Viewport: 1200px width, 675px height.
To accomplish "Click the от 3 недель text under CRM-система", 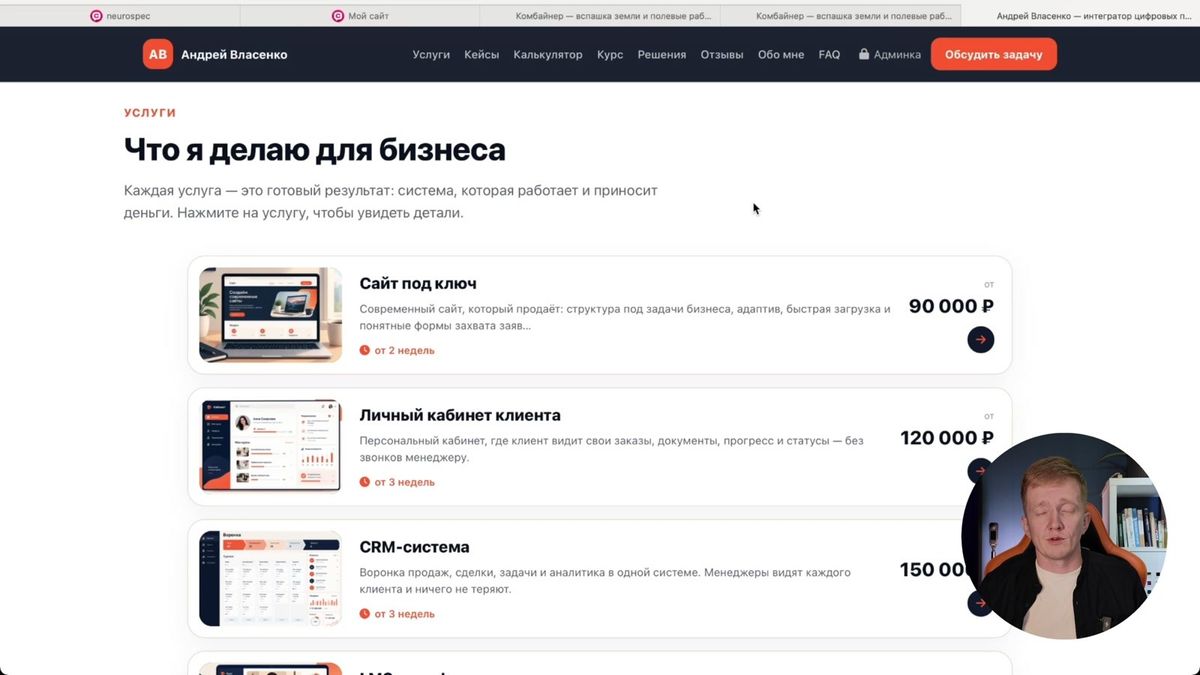I will click(x=405, y=614).
